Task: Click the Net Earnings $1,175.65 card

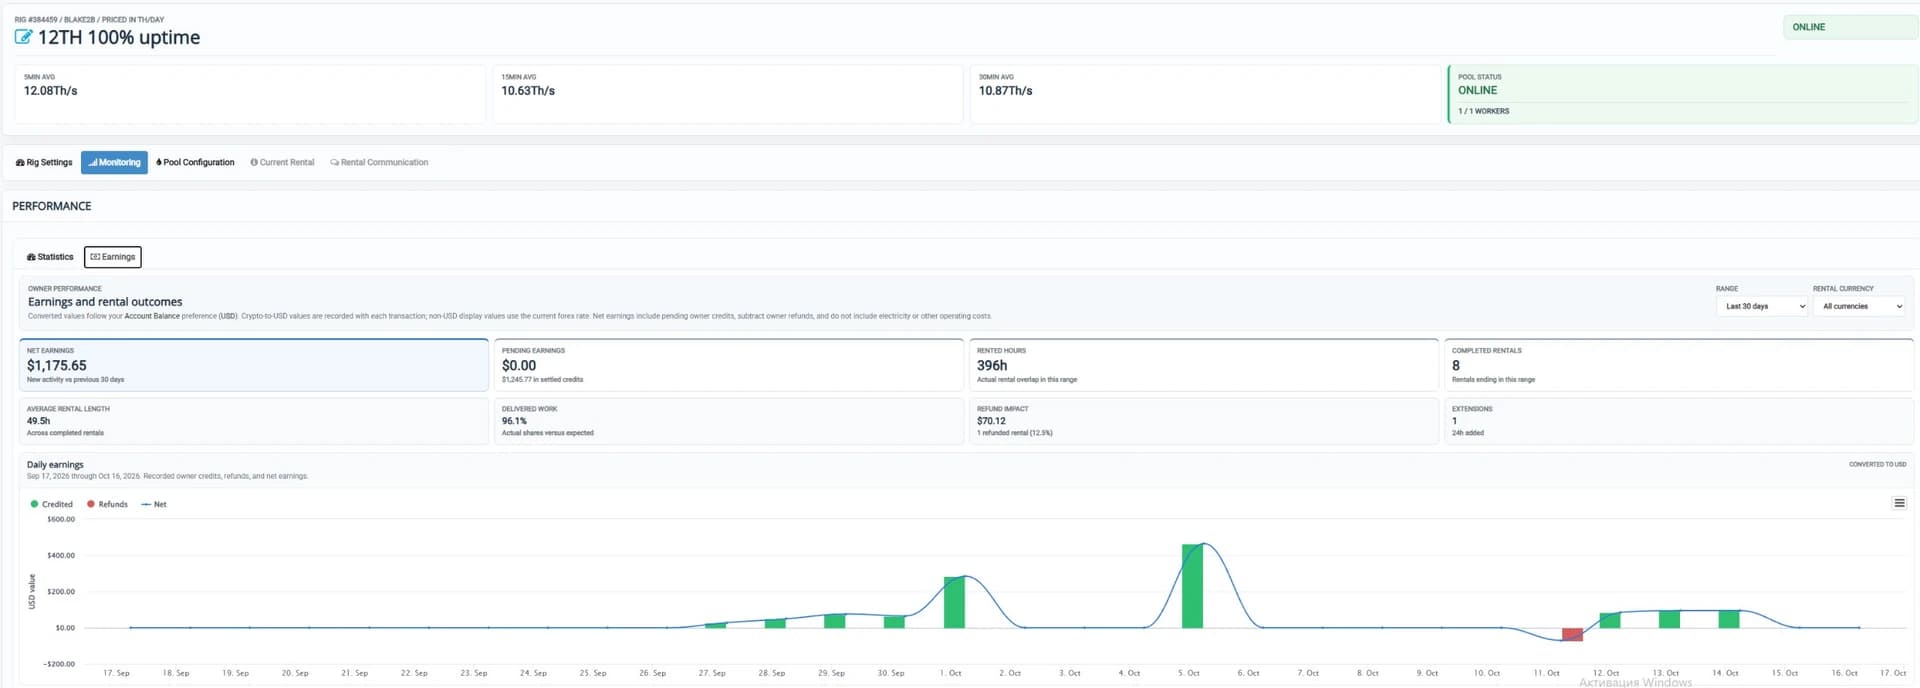Action: coord(254,365)
